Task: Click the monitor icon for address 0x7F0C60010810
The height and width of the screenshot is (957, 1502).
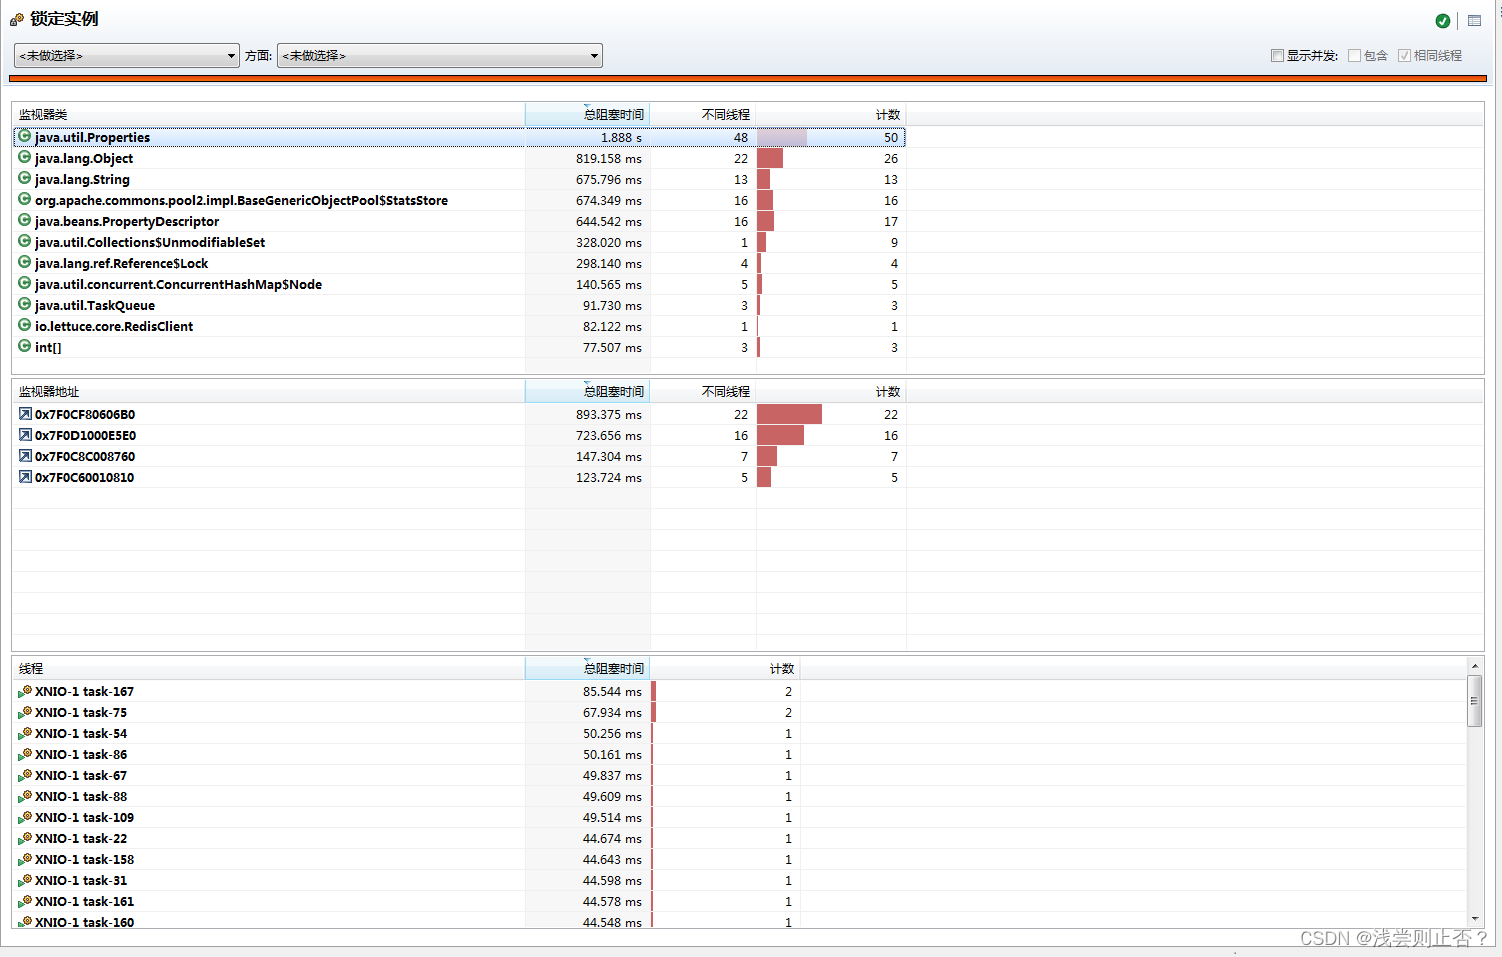Action: click(x=24, y=477)
